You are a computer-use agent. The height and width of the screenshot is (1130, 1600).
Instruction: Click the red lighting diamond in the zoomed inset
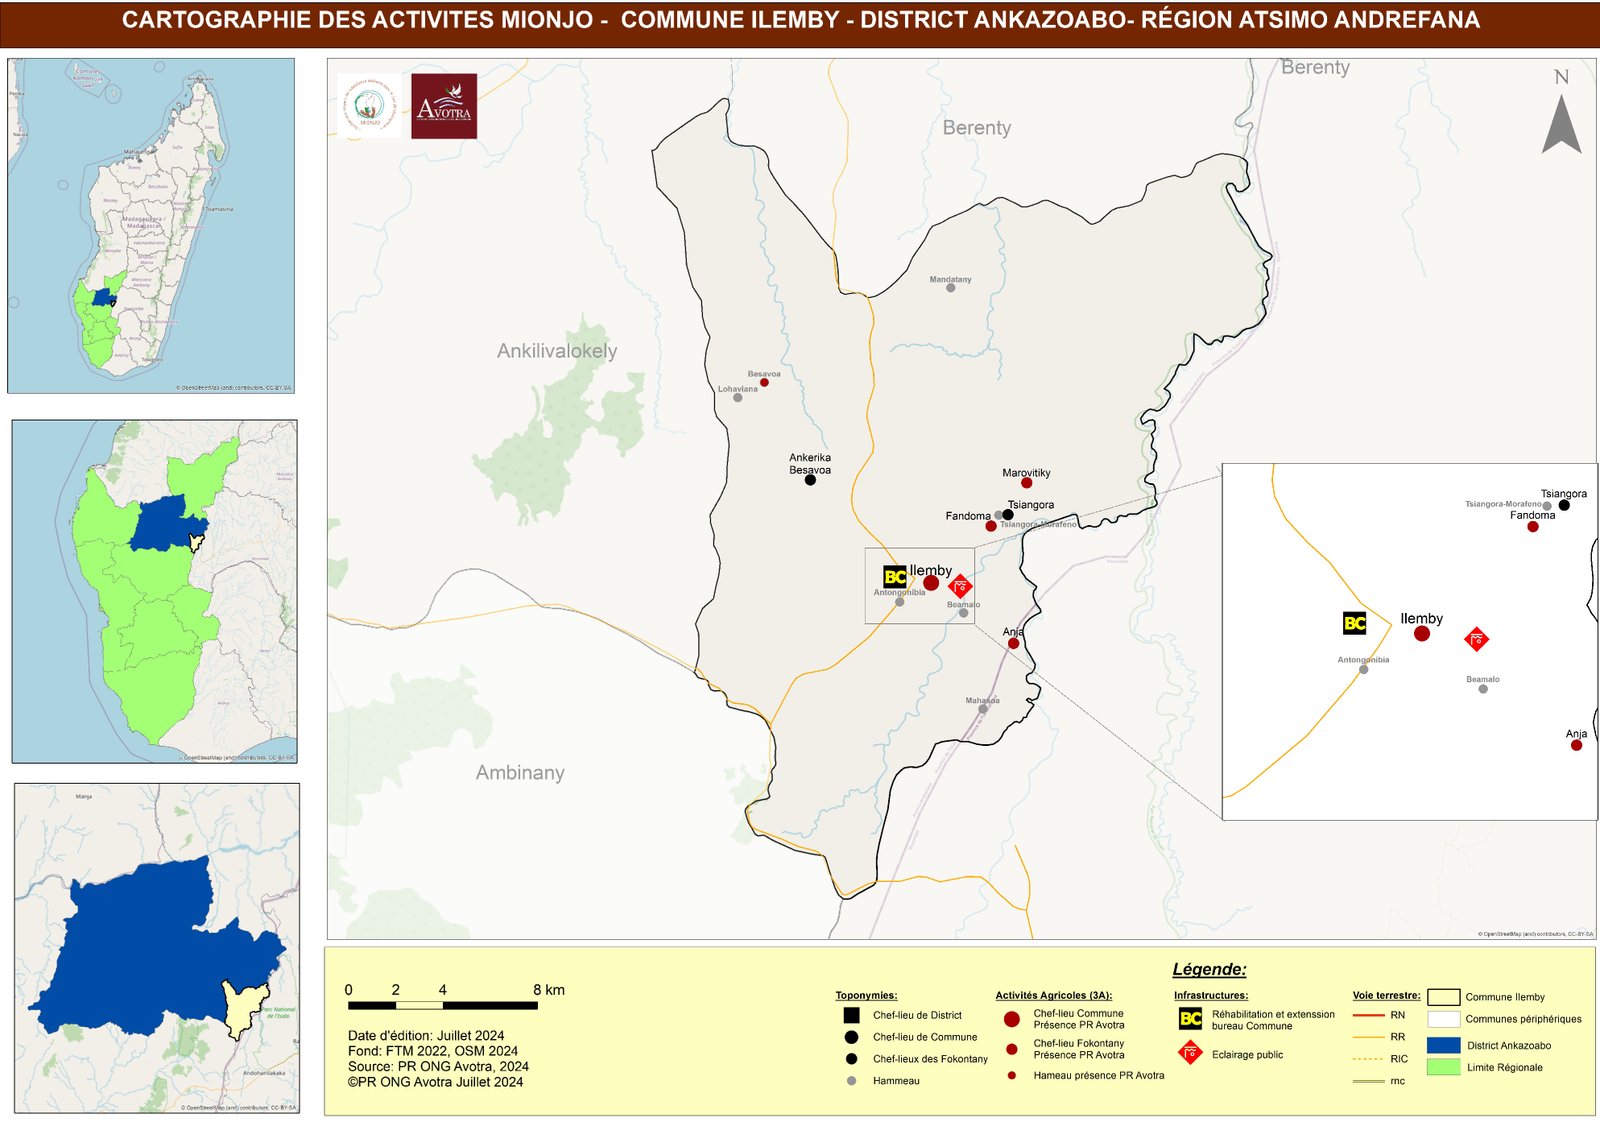click(1476, 639)
